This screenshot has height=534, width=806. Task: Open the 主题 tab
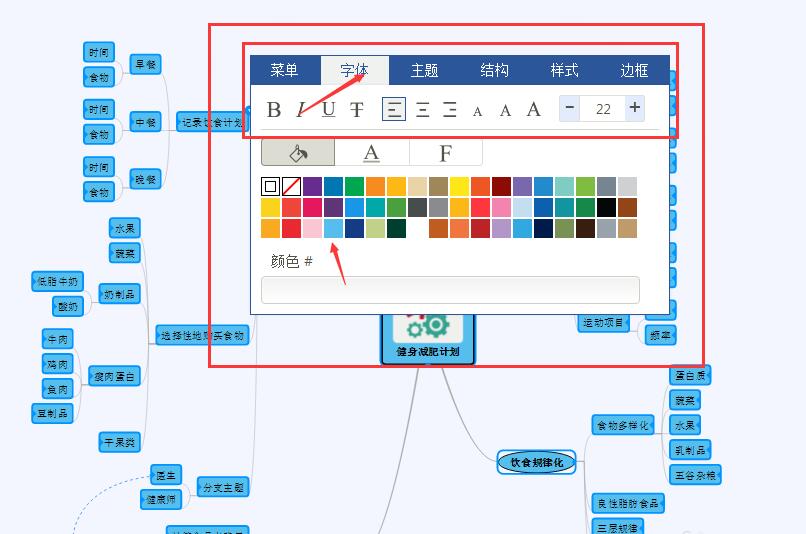click(x=424, y=70)
